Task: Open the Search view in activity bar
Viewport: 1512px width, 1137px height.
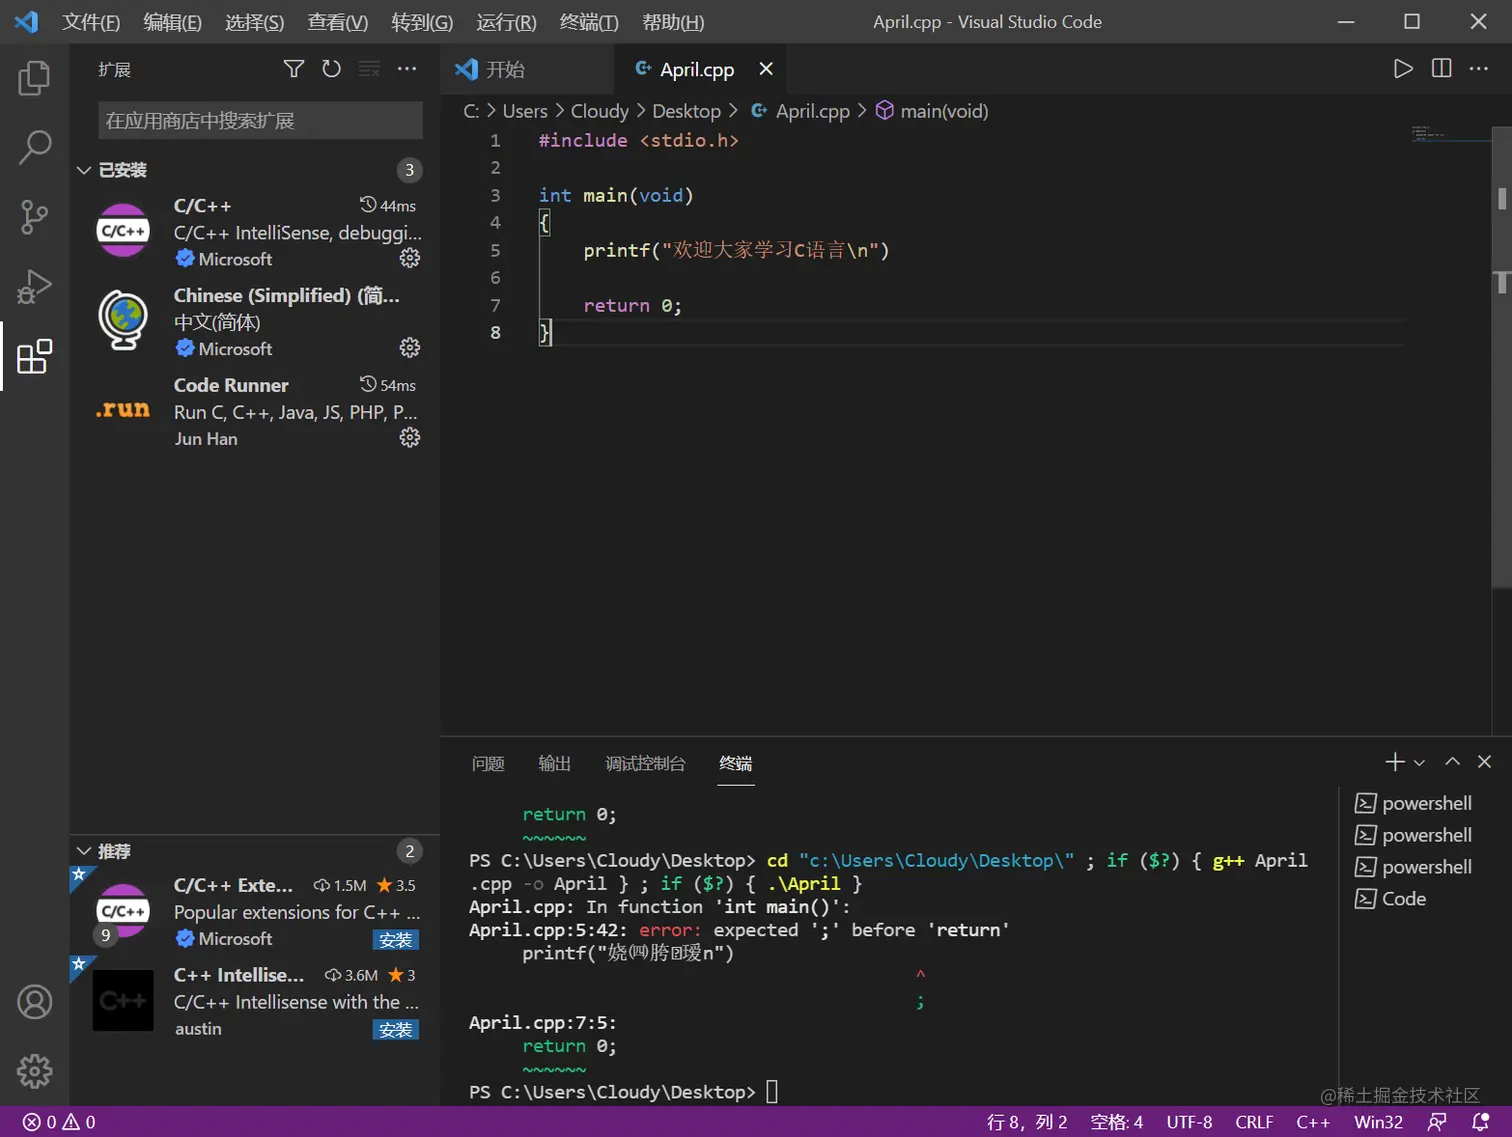Action: point(34,147)
